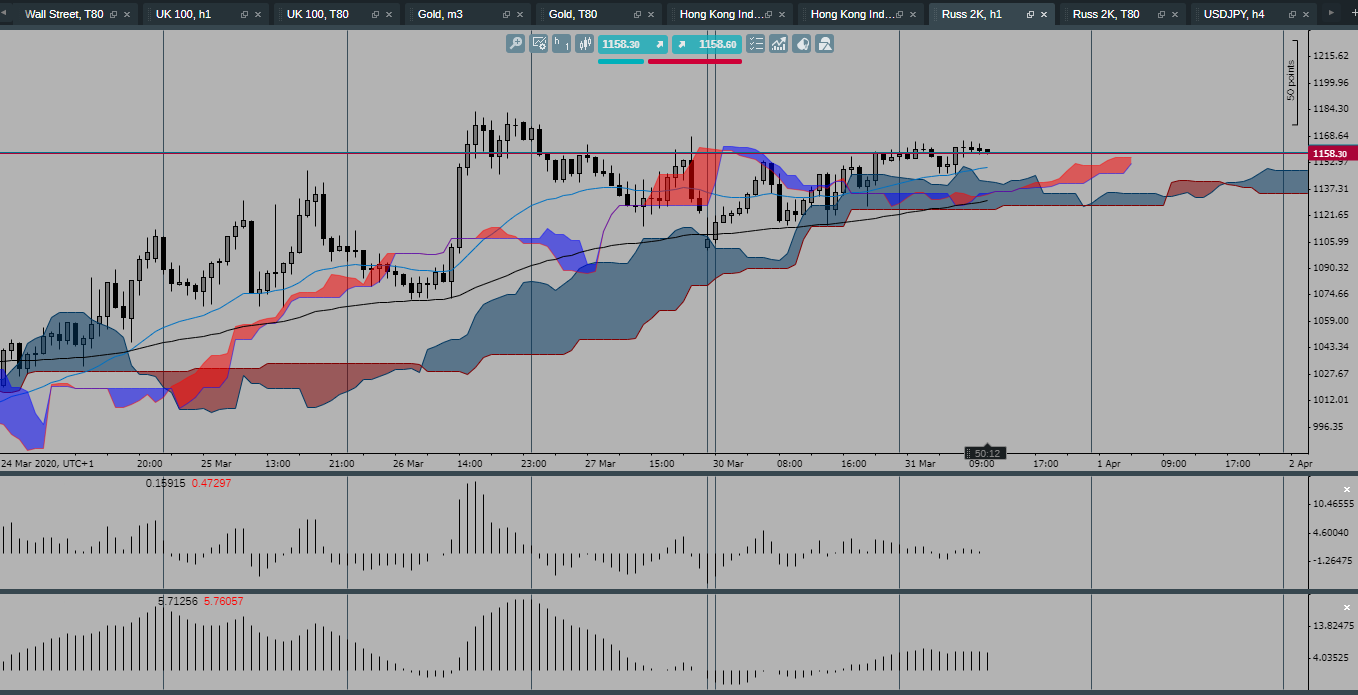Click the 30 Mar date axis label

click(x=728, y=464)
